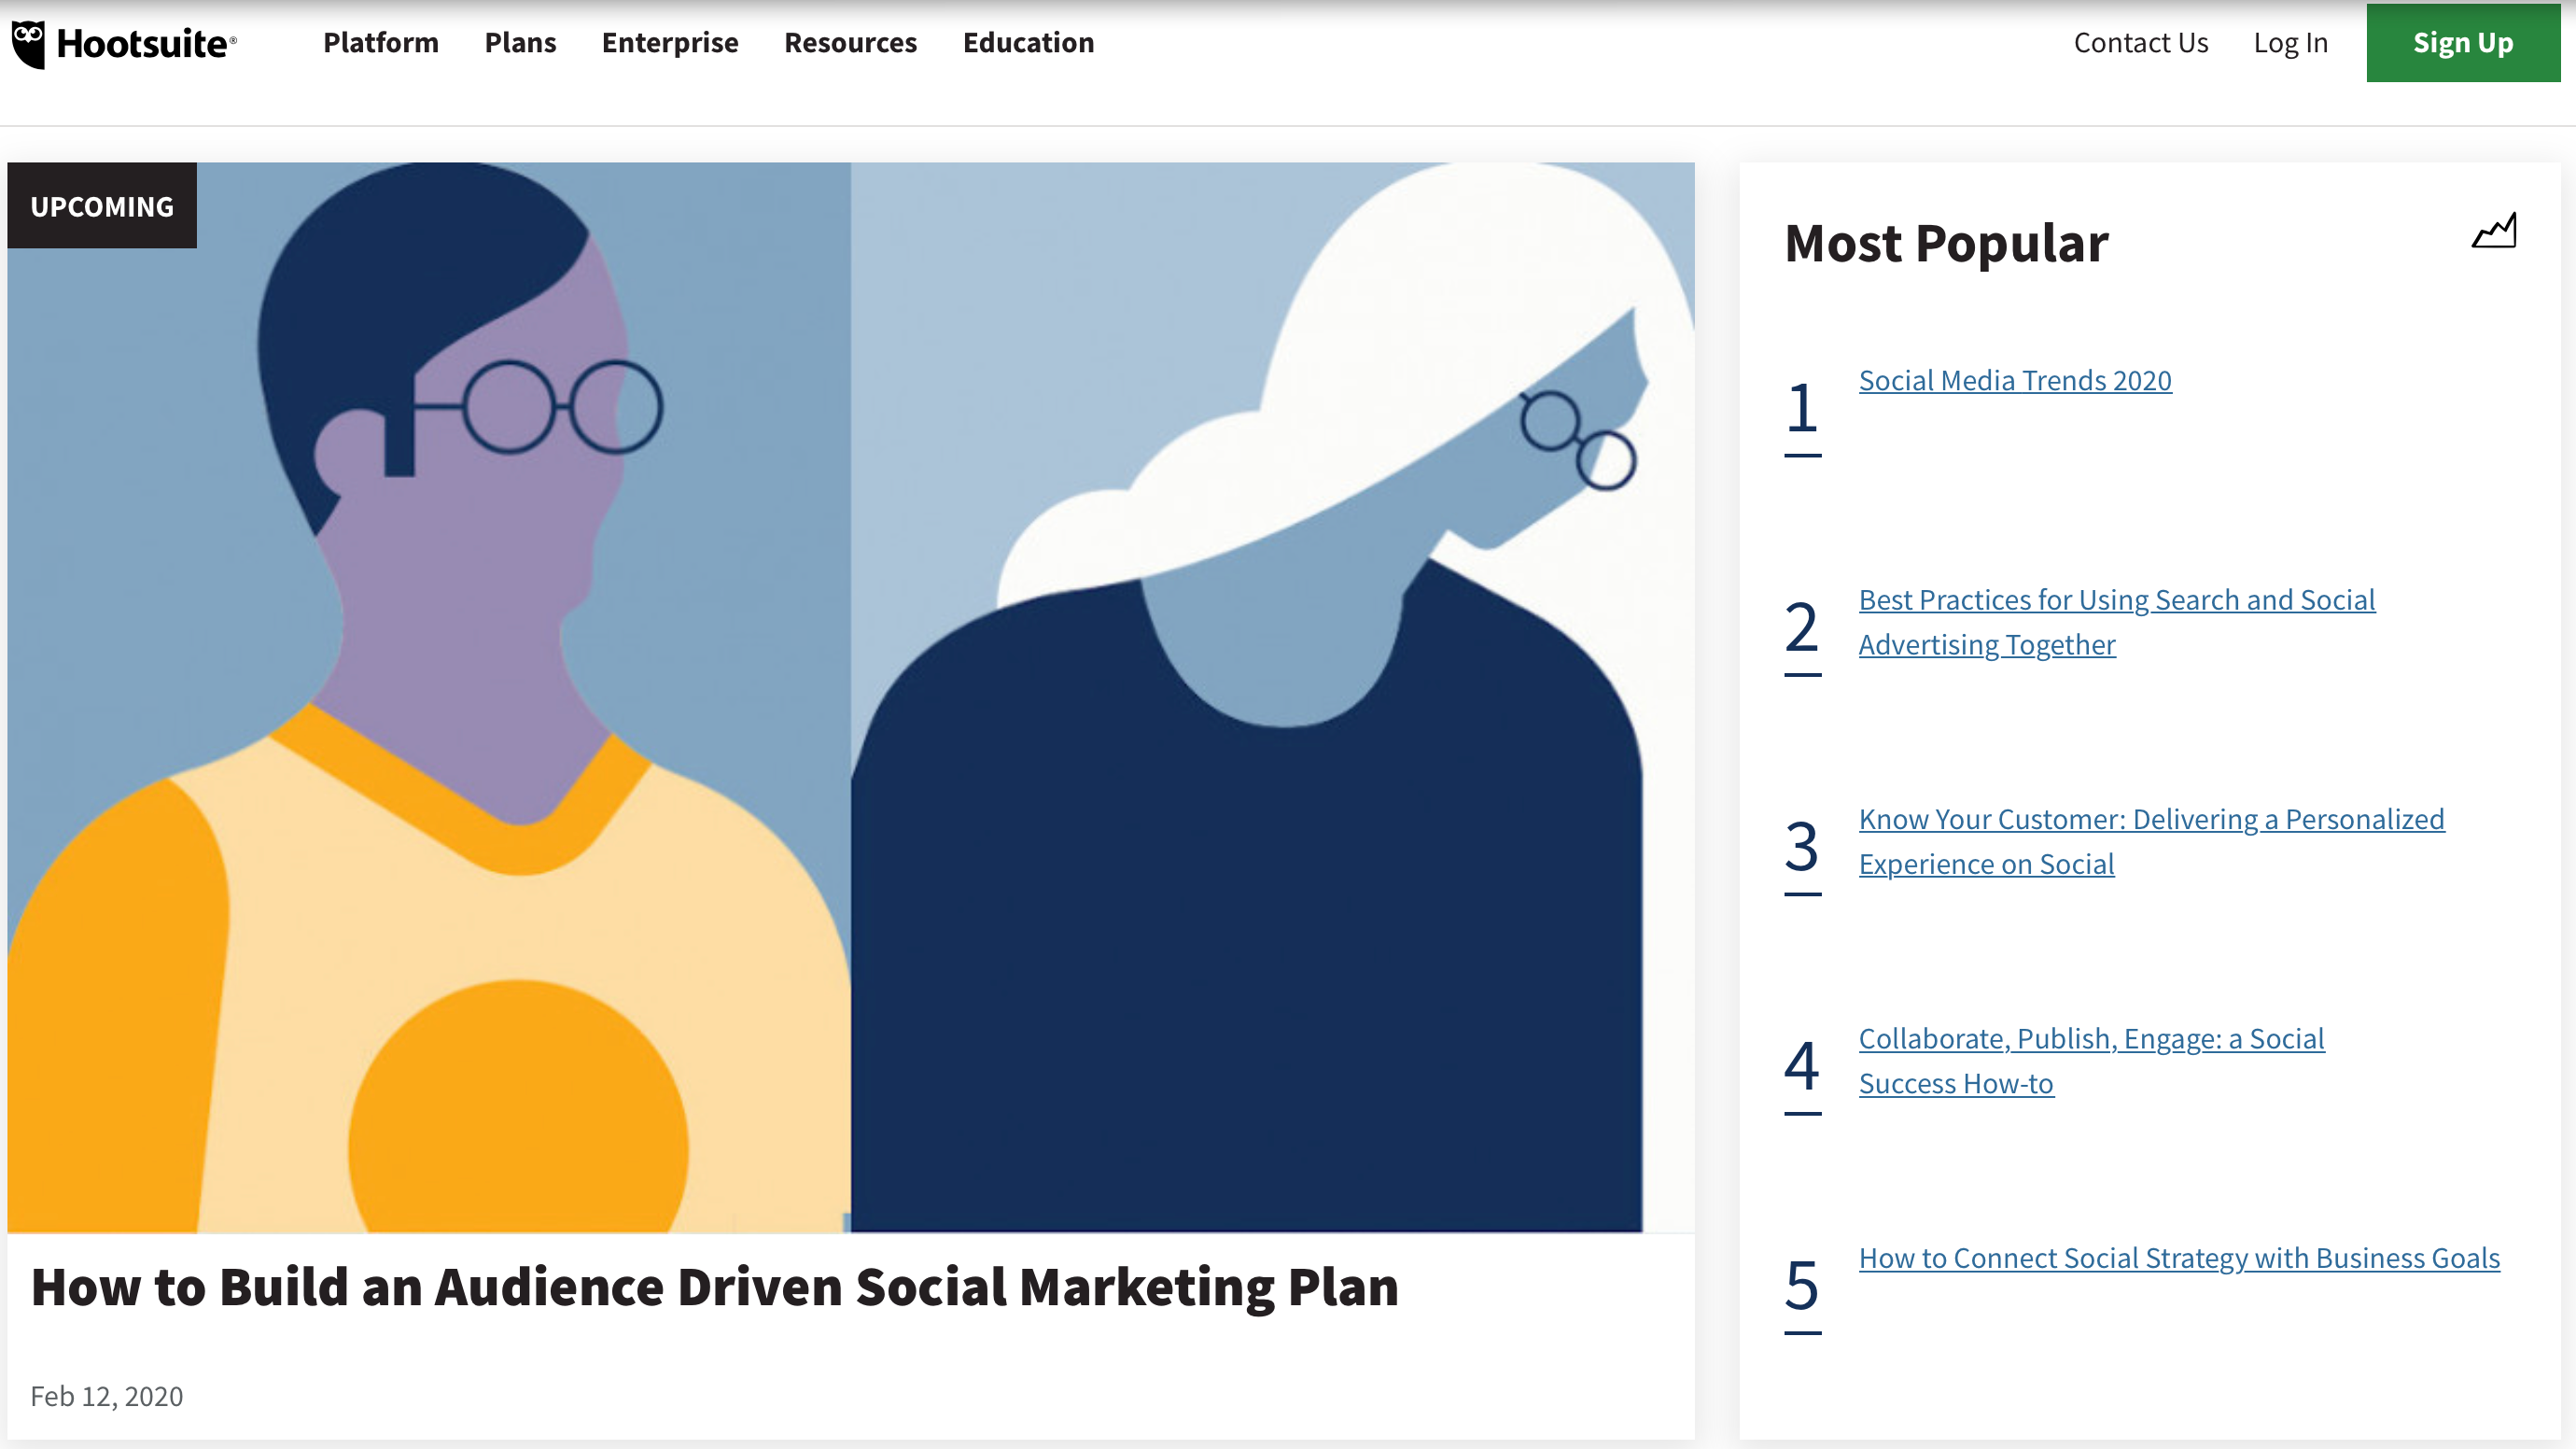The height and width of the screenshot is (1449, 2576).
Task: Open the Audience Driven Social Marketing Plan headline
Action: tap(714, 1286)
